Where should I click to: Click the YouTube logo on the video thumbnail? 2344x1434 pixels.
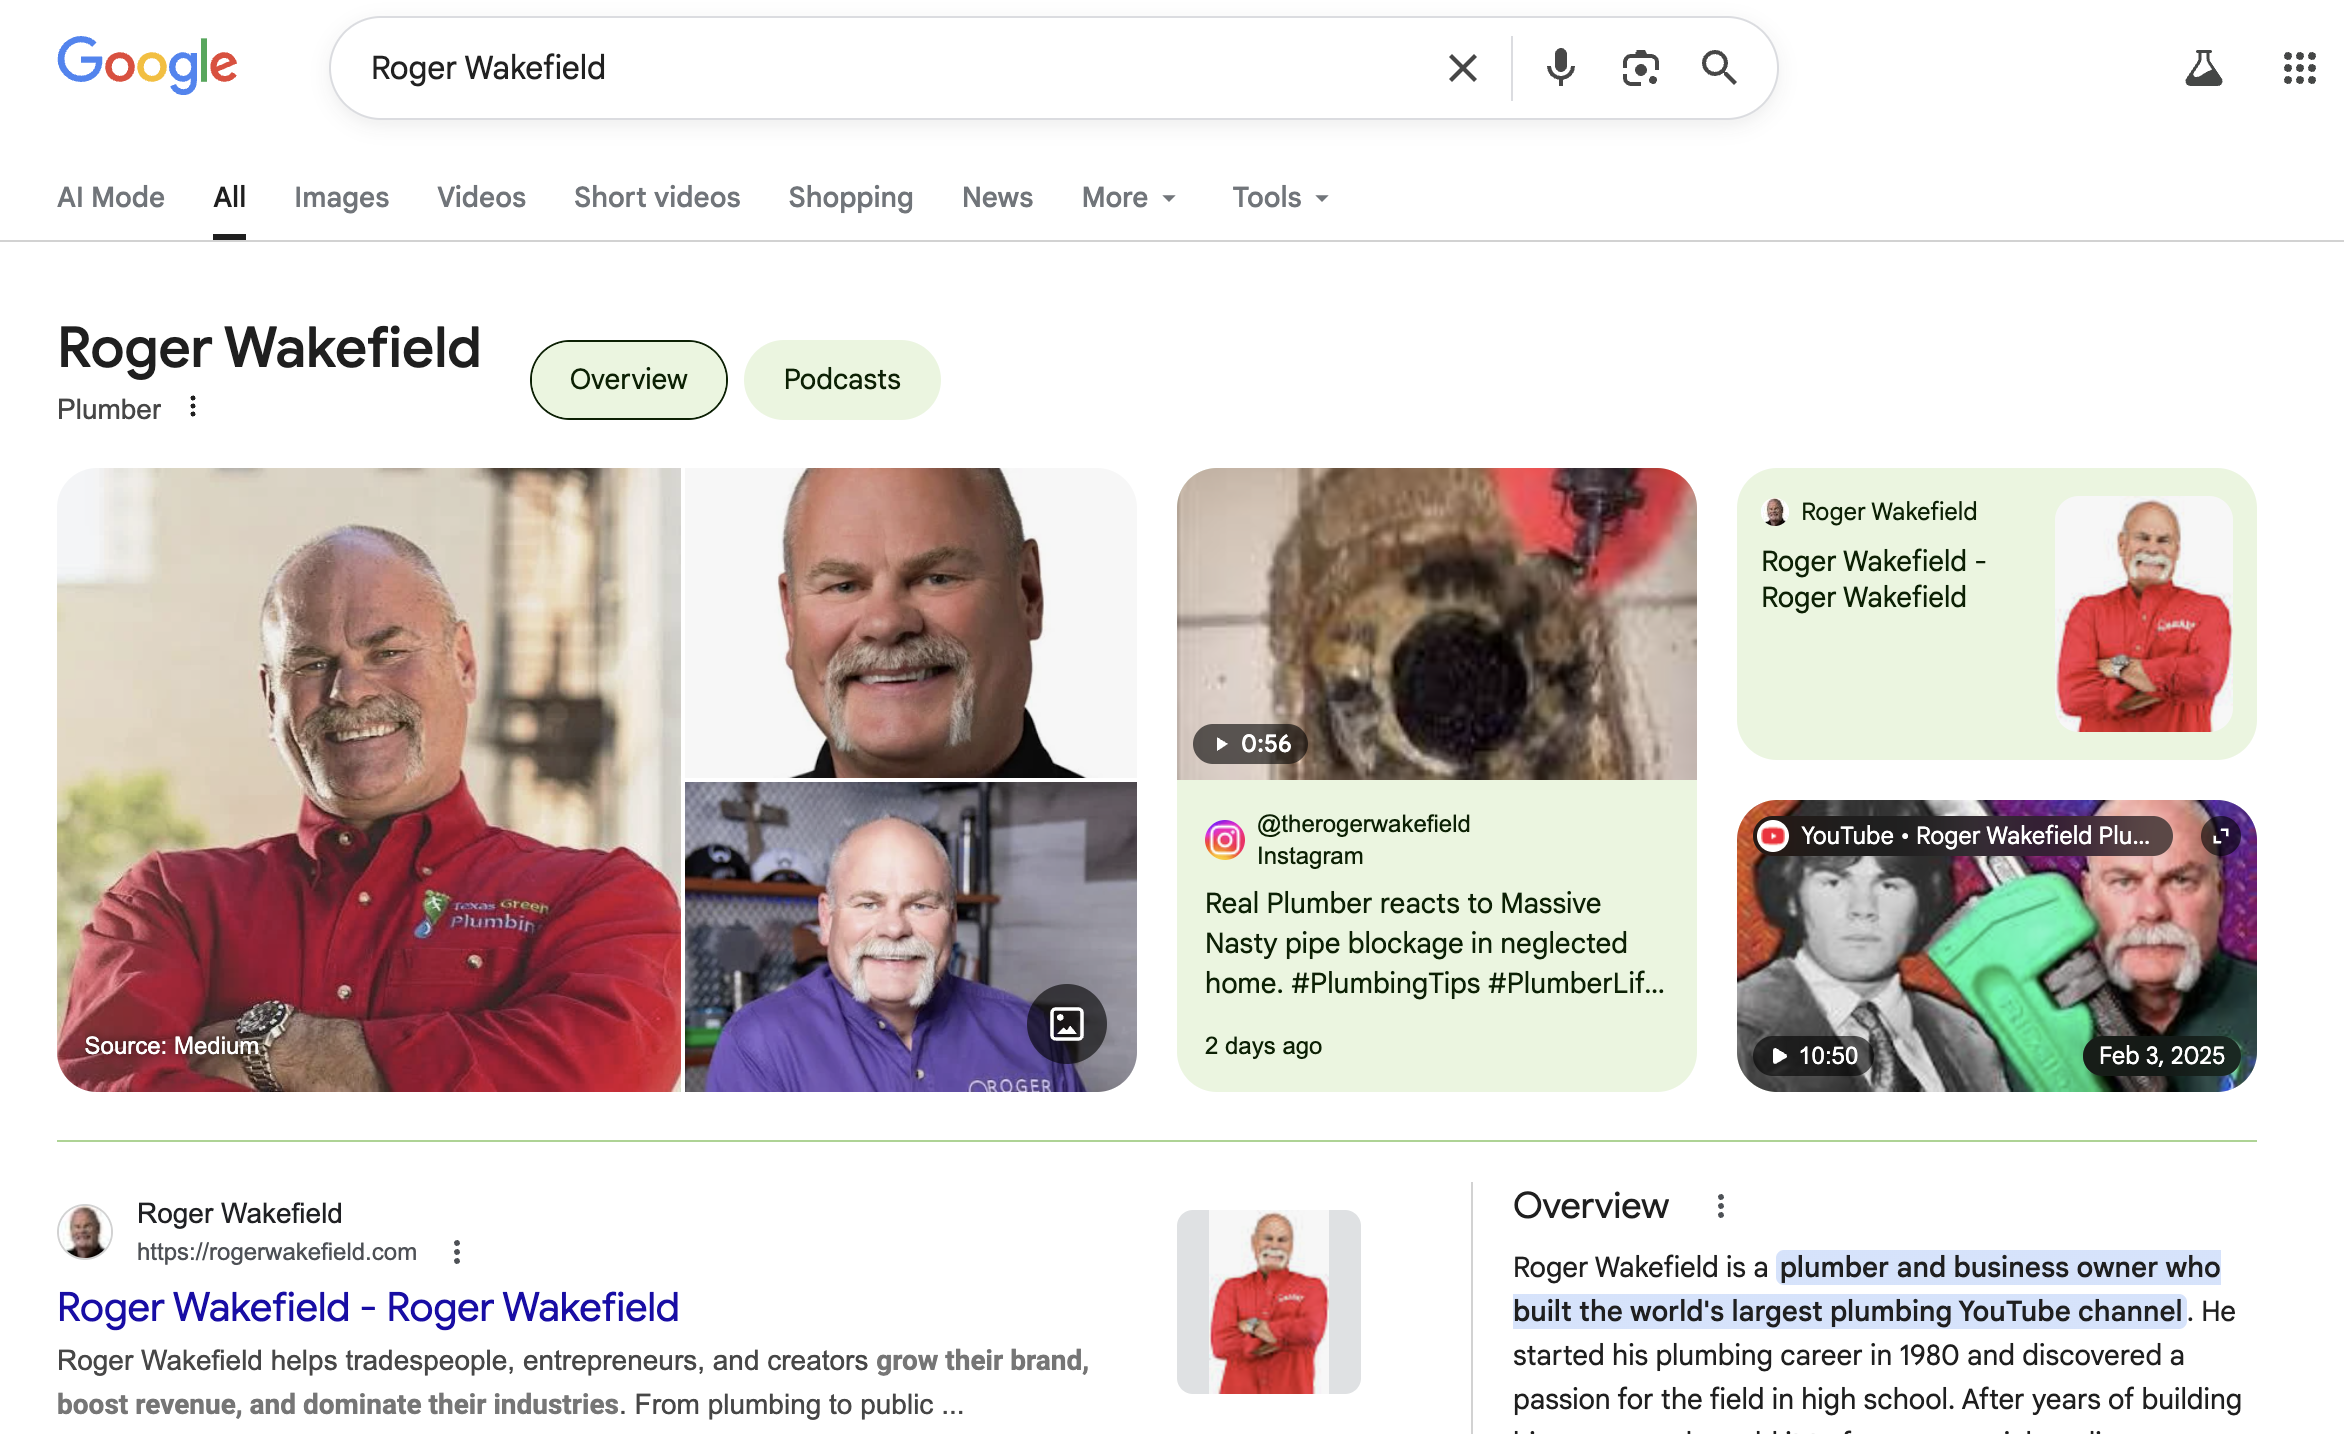click(x=1772, y=835)
